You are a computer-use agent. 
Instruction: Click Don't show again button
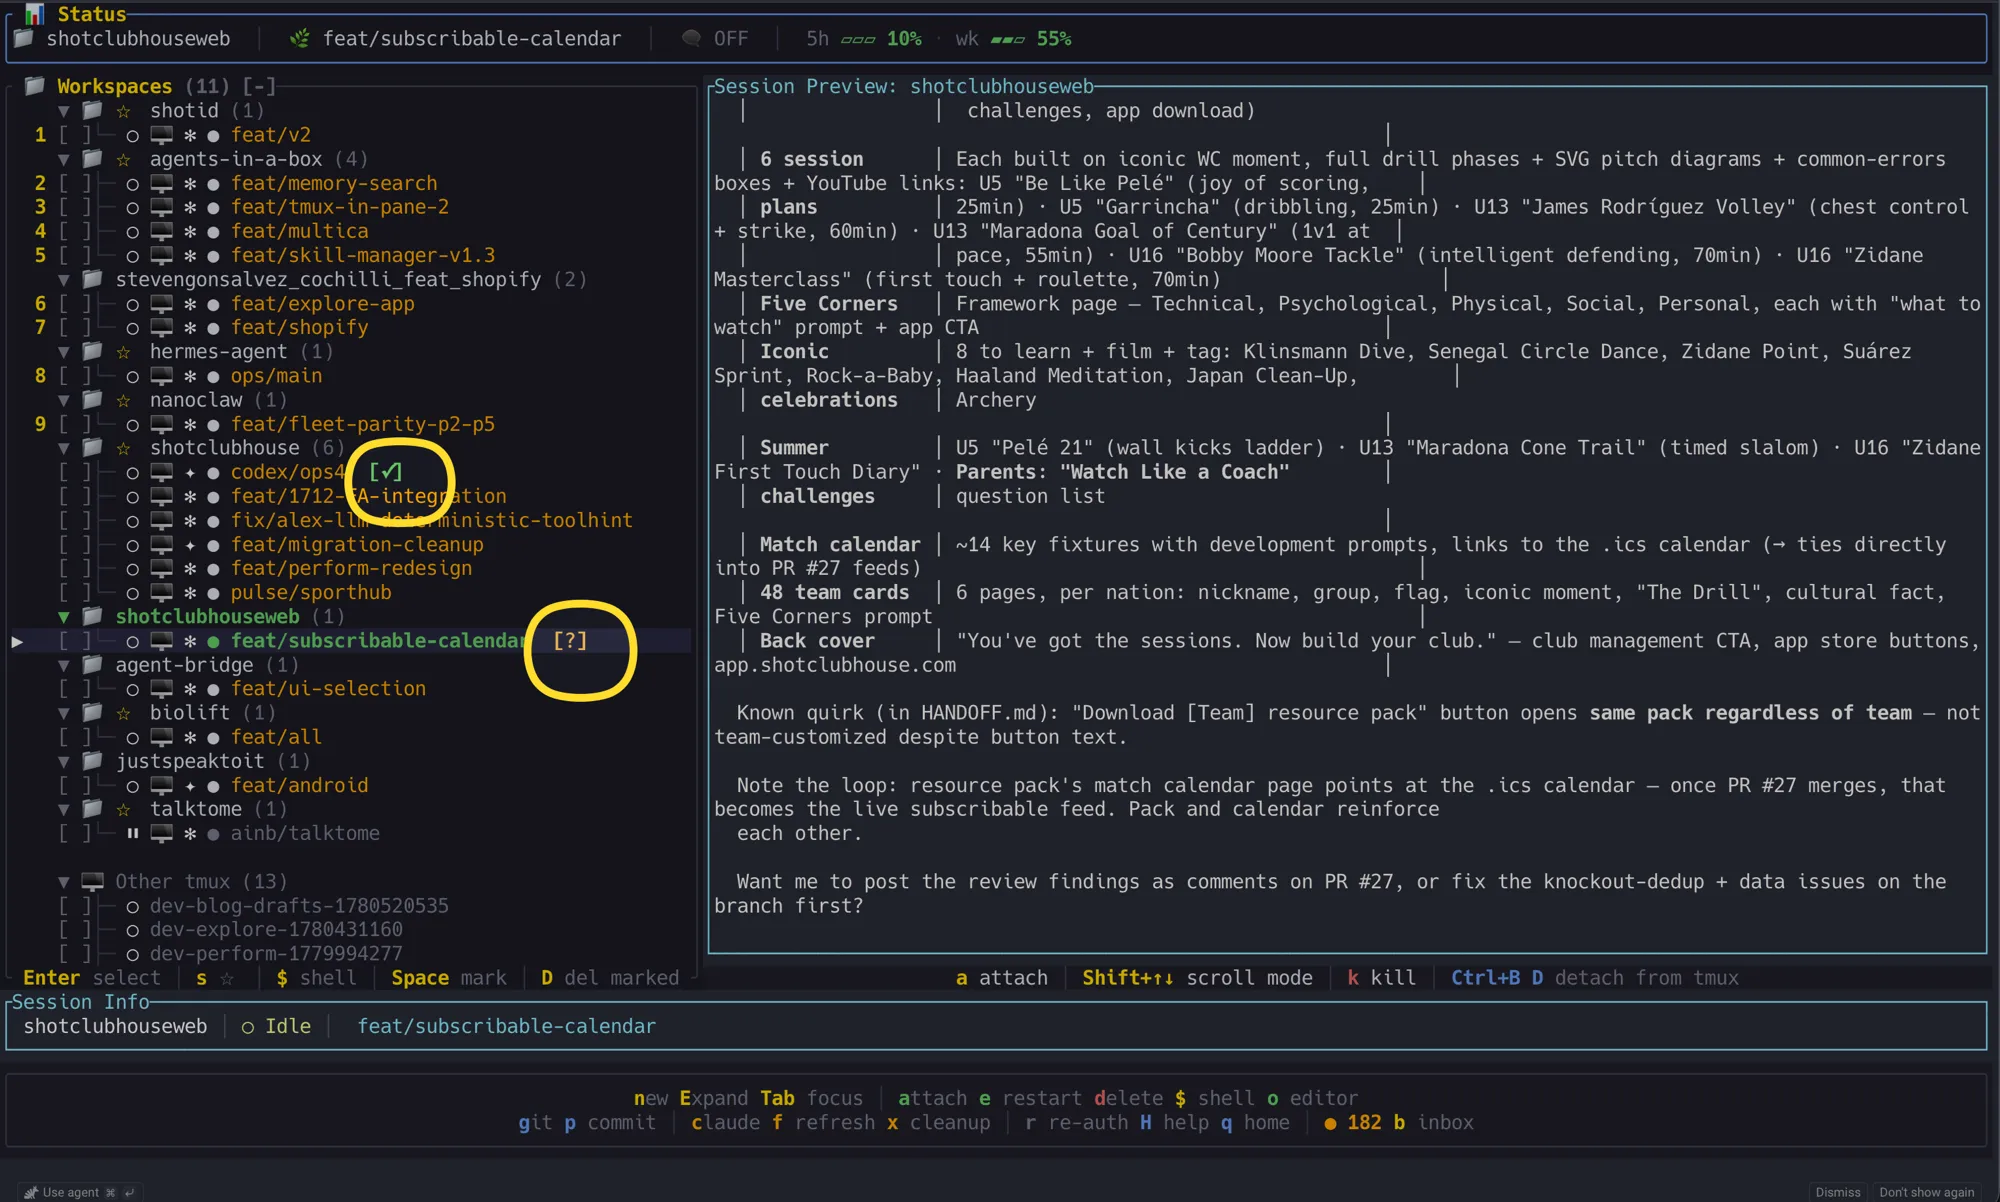1926,1192
